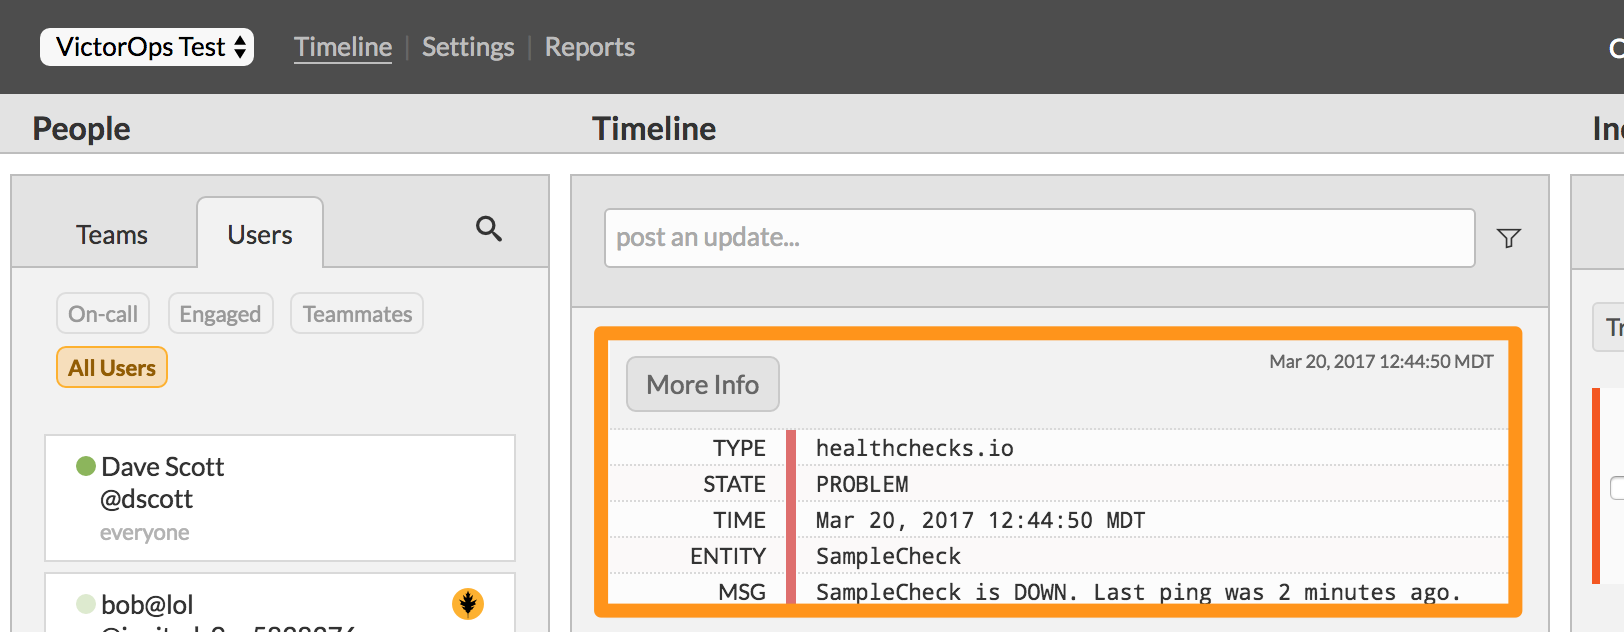Click the SampleCheck is DOWN message row
Screen dimensions: 1624x632
point(1058,592)
